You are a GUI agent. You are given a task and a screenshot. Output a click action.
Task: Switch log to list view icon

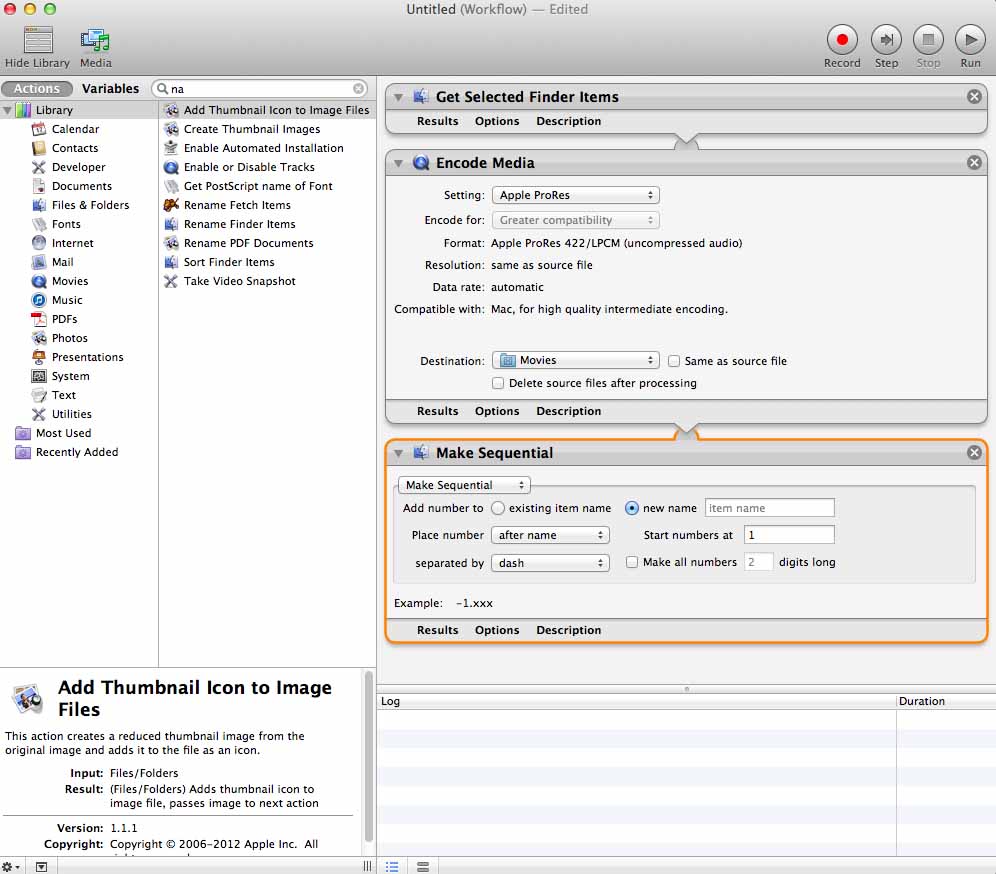point(393,866)
